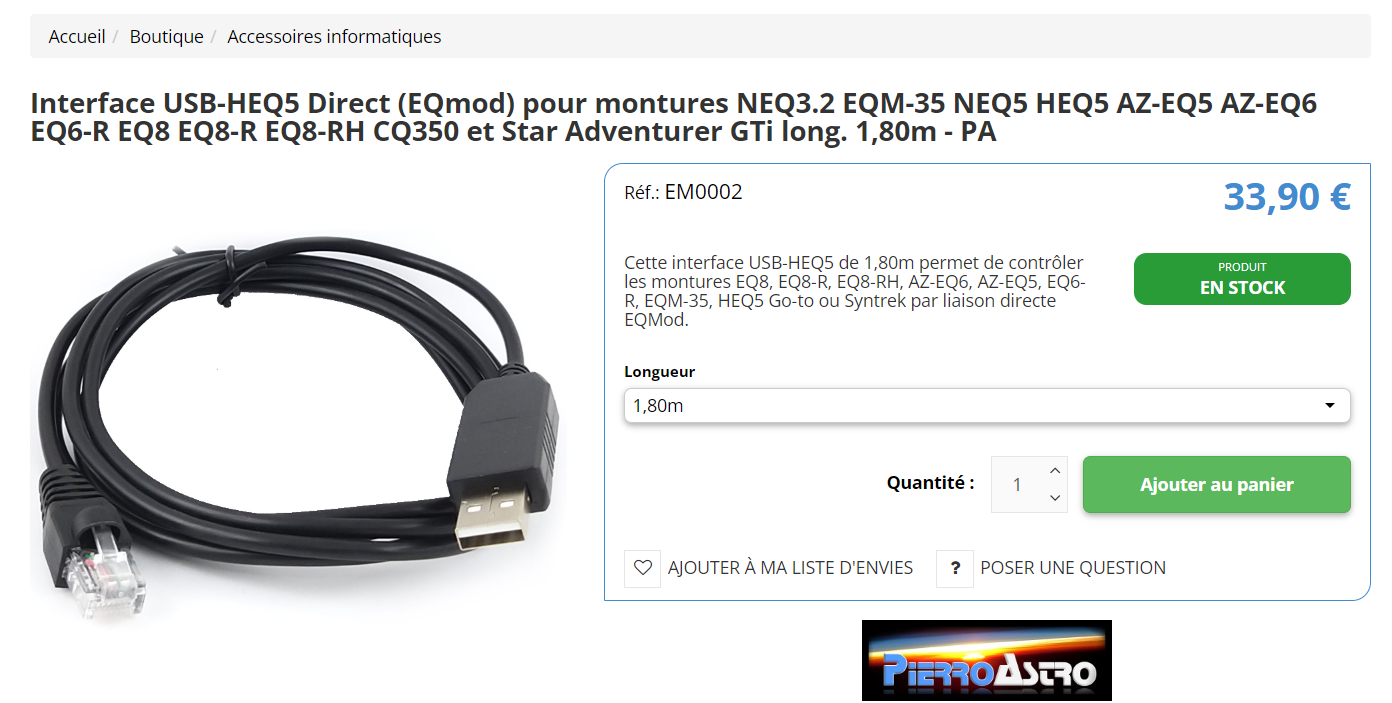This screenshot has height=703, width=1392.
Task: Open Boutique breadcrumb link
Action: click(x=166, y=37)
